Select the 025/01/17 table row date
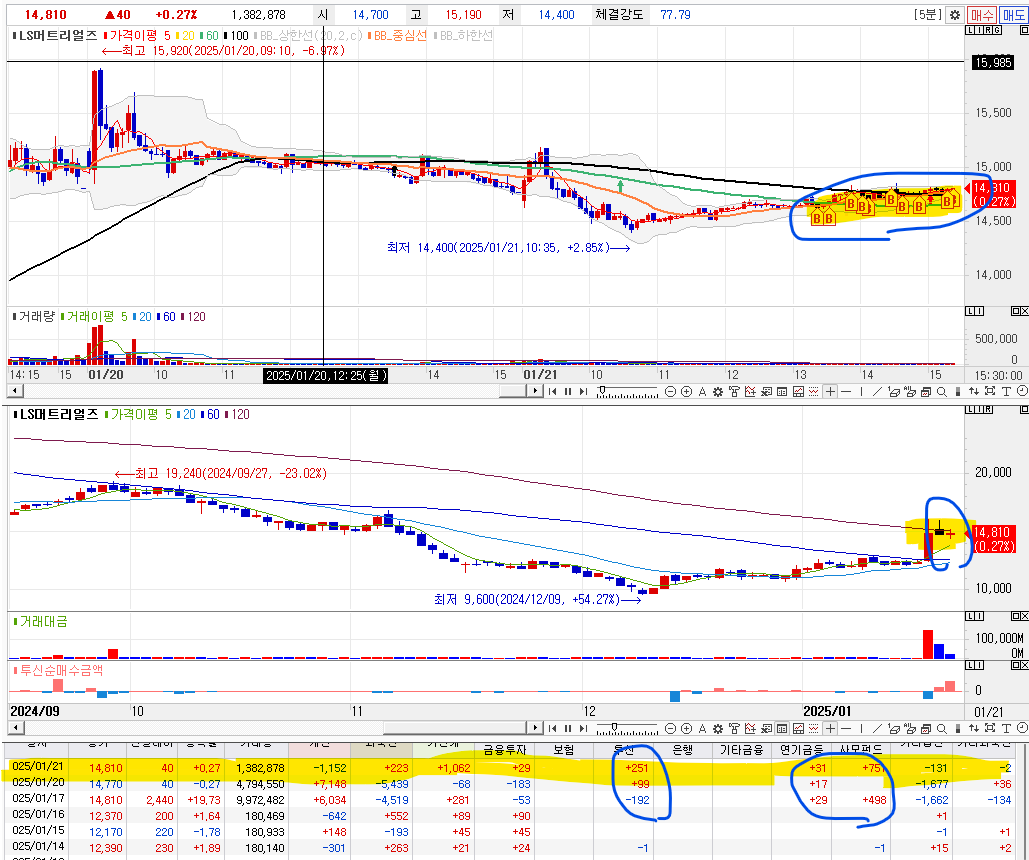Viewport: 1029px width, 860px height. (38, 800)
